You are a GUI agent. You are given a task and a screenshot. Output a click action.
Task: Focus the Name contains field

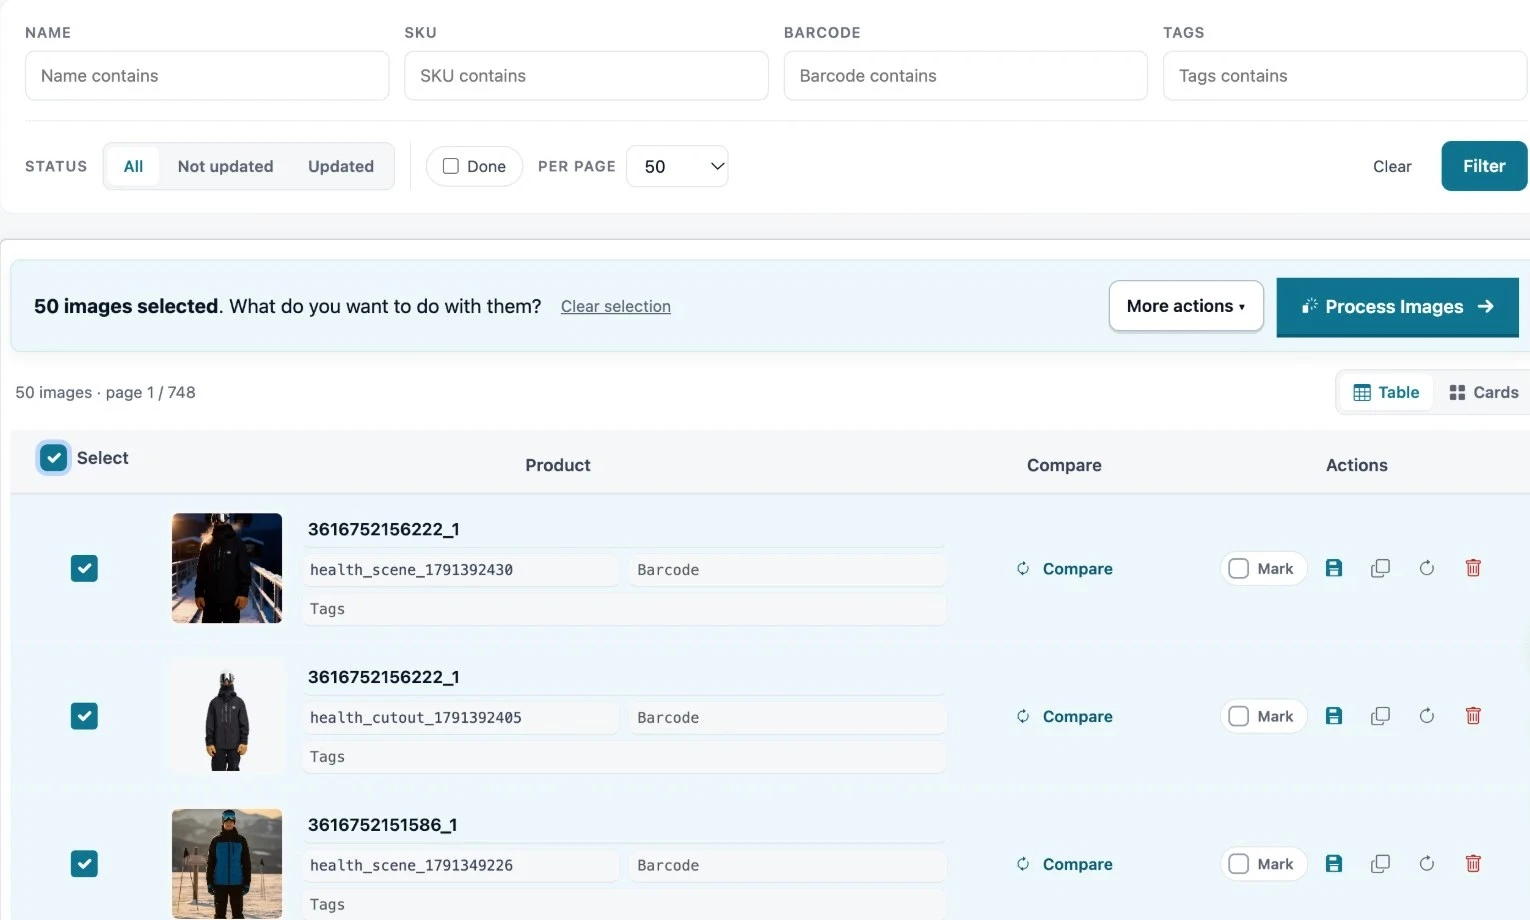click(x=207, y=76)
